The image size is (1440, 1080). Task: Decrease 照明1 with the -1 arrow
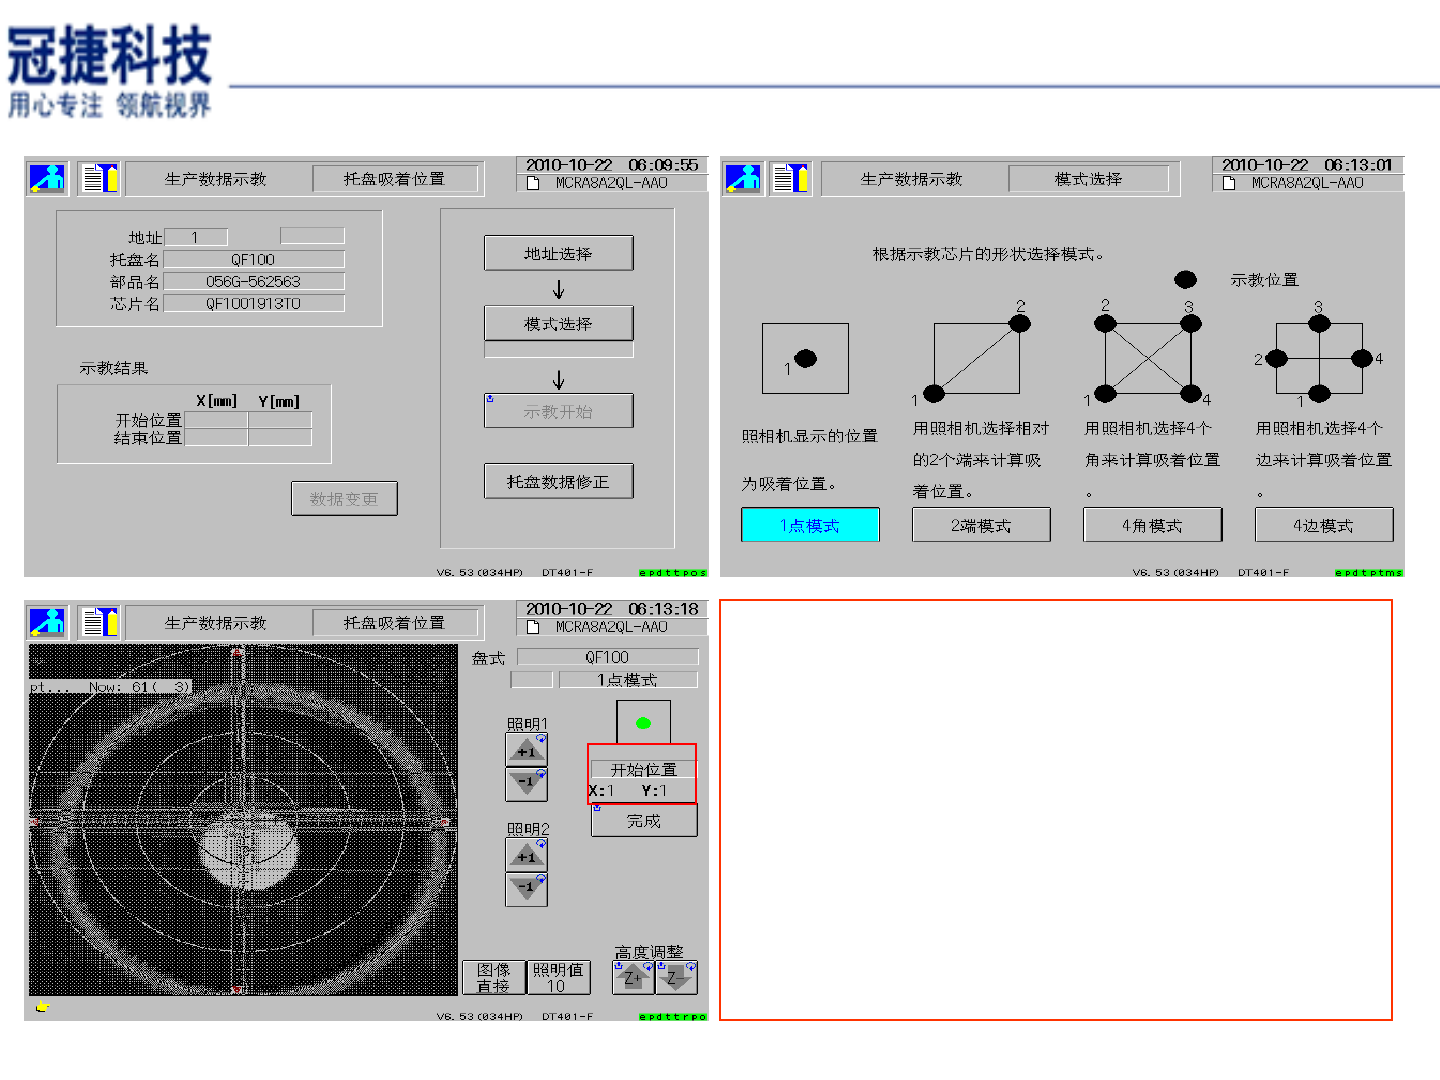point(526,784)
